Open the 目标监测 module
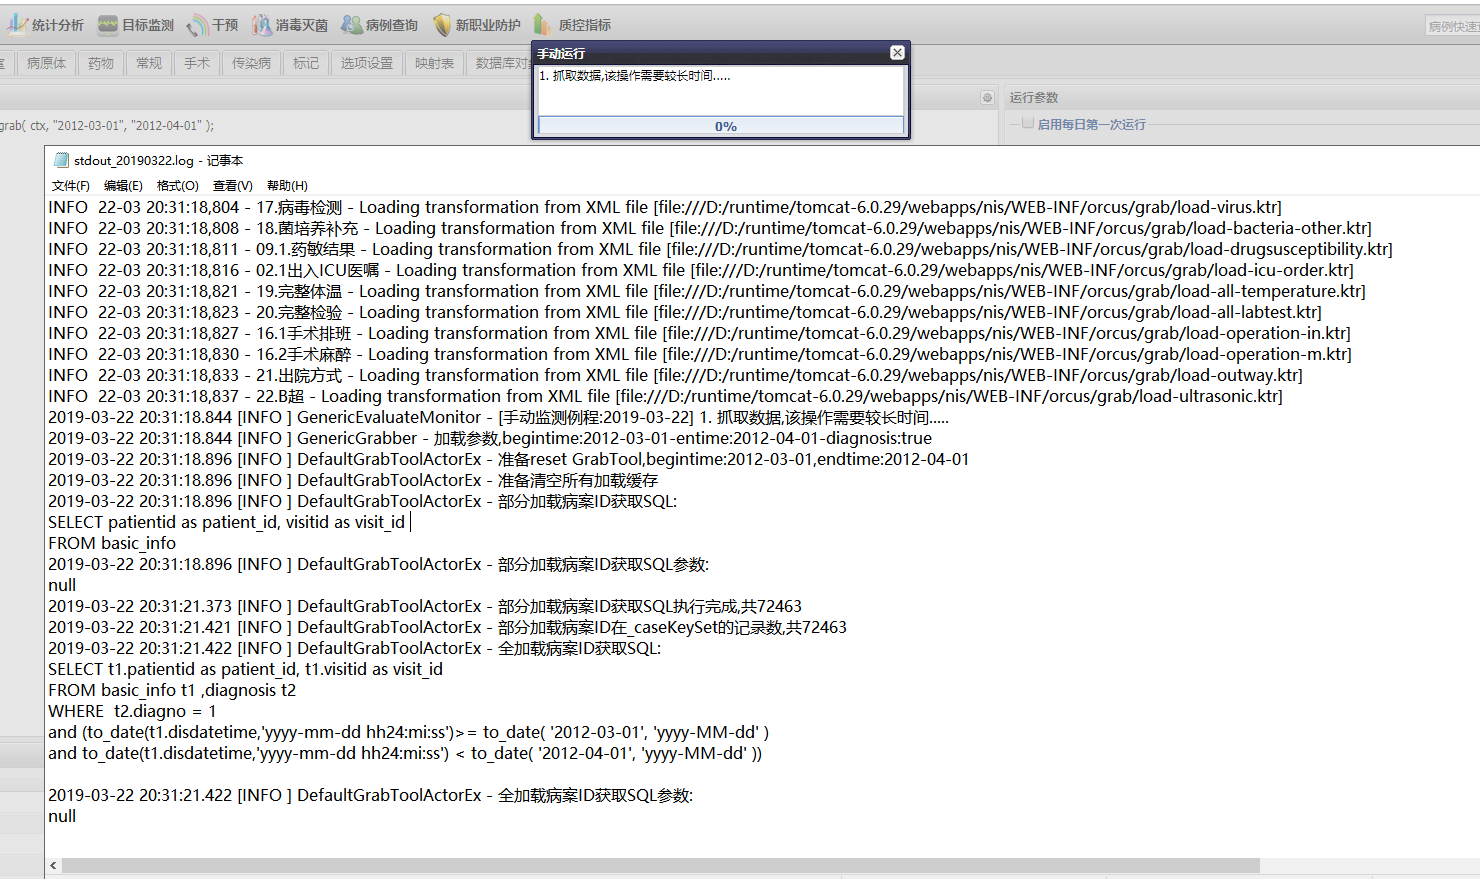Viewport: 1480px width, 879px height. pyautogui.click(x=136, y=25)
